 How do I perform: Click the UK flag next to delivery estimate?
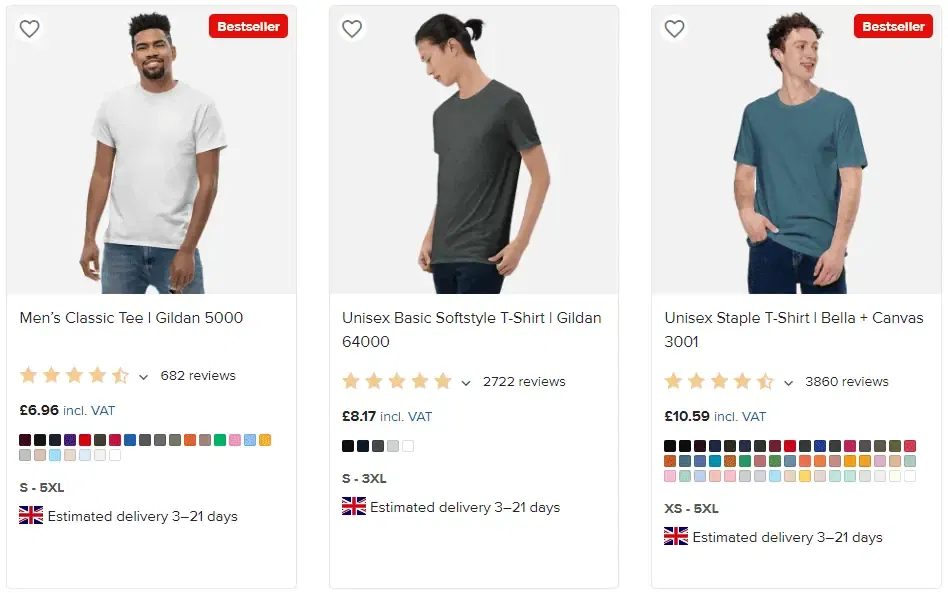32,516
